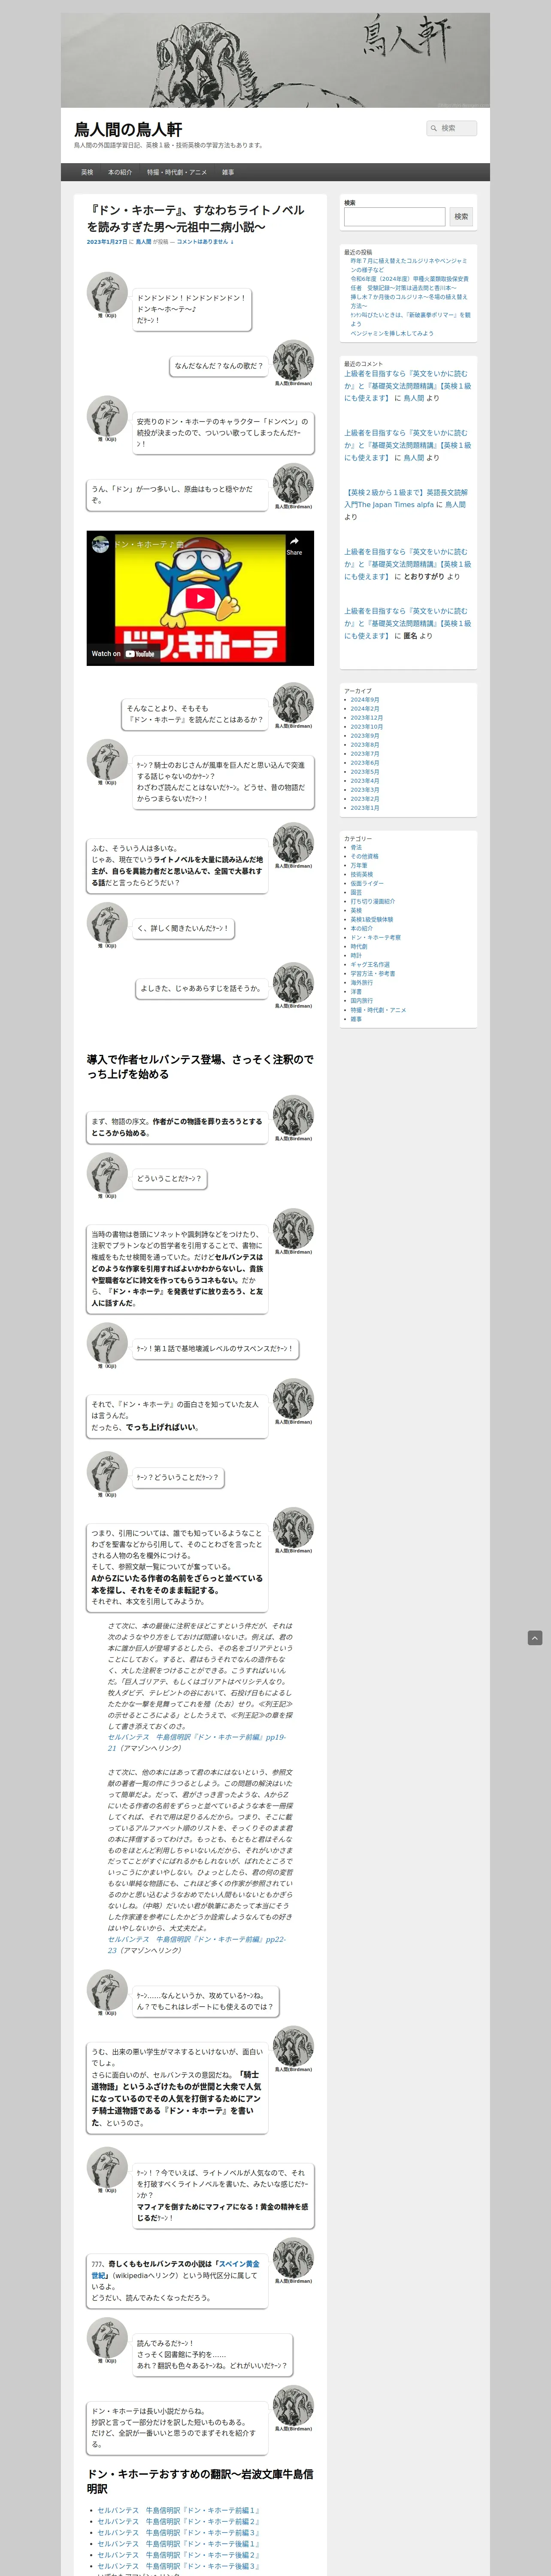Open the quote source link ending pp22-23
The width and height of the screenshot is (551, 2576).
coord(196,1944)
